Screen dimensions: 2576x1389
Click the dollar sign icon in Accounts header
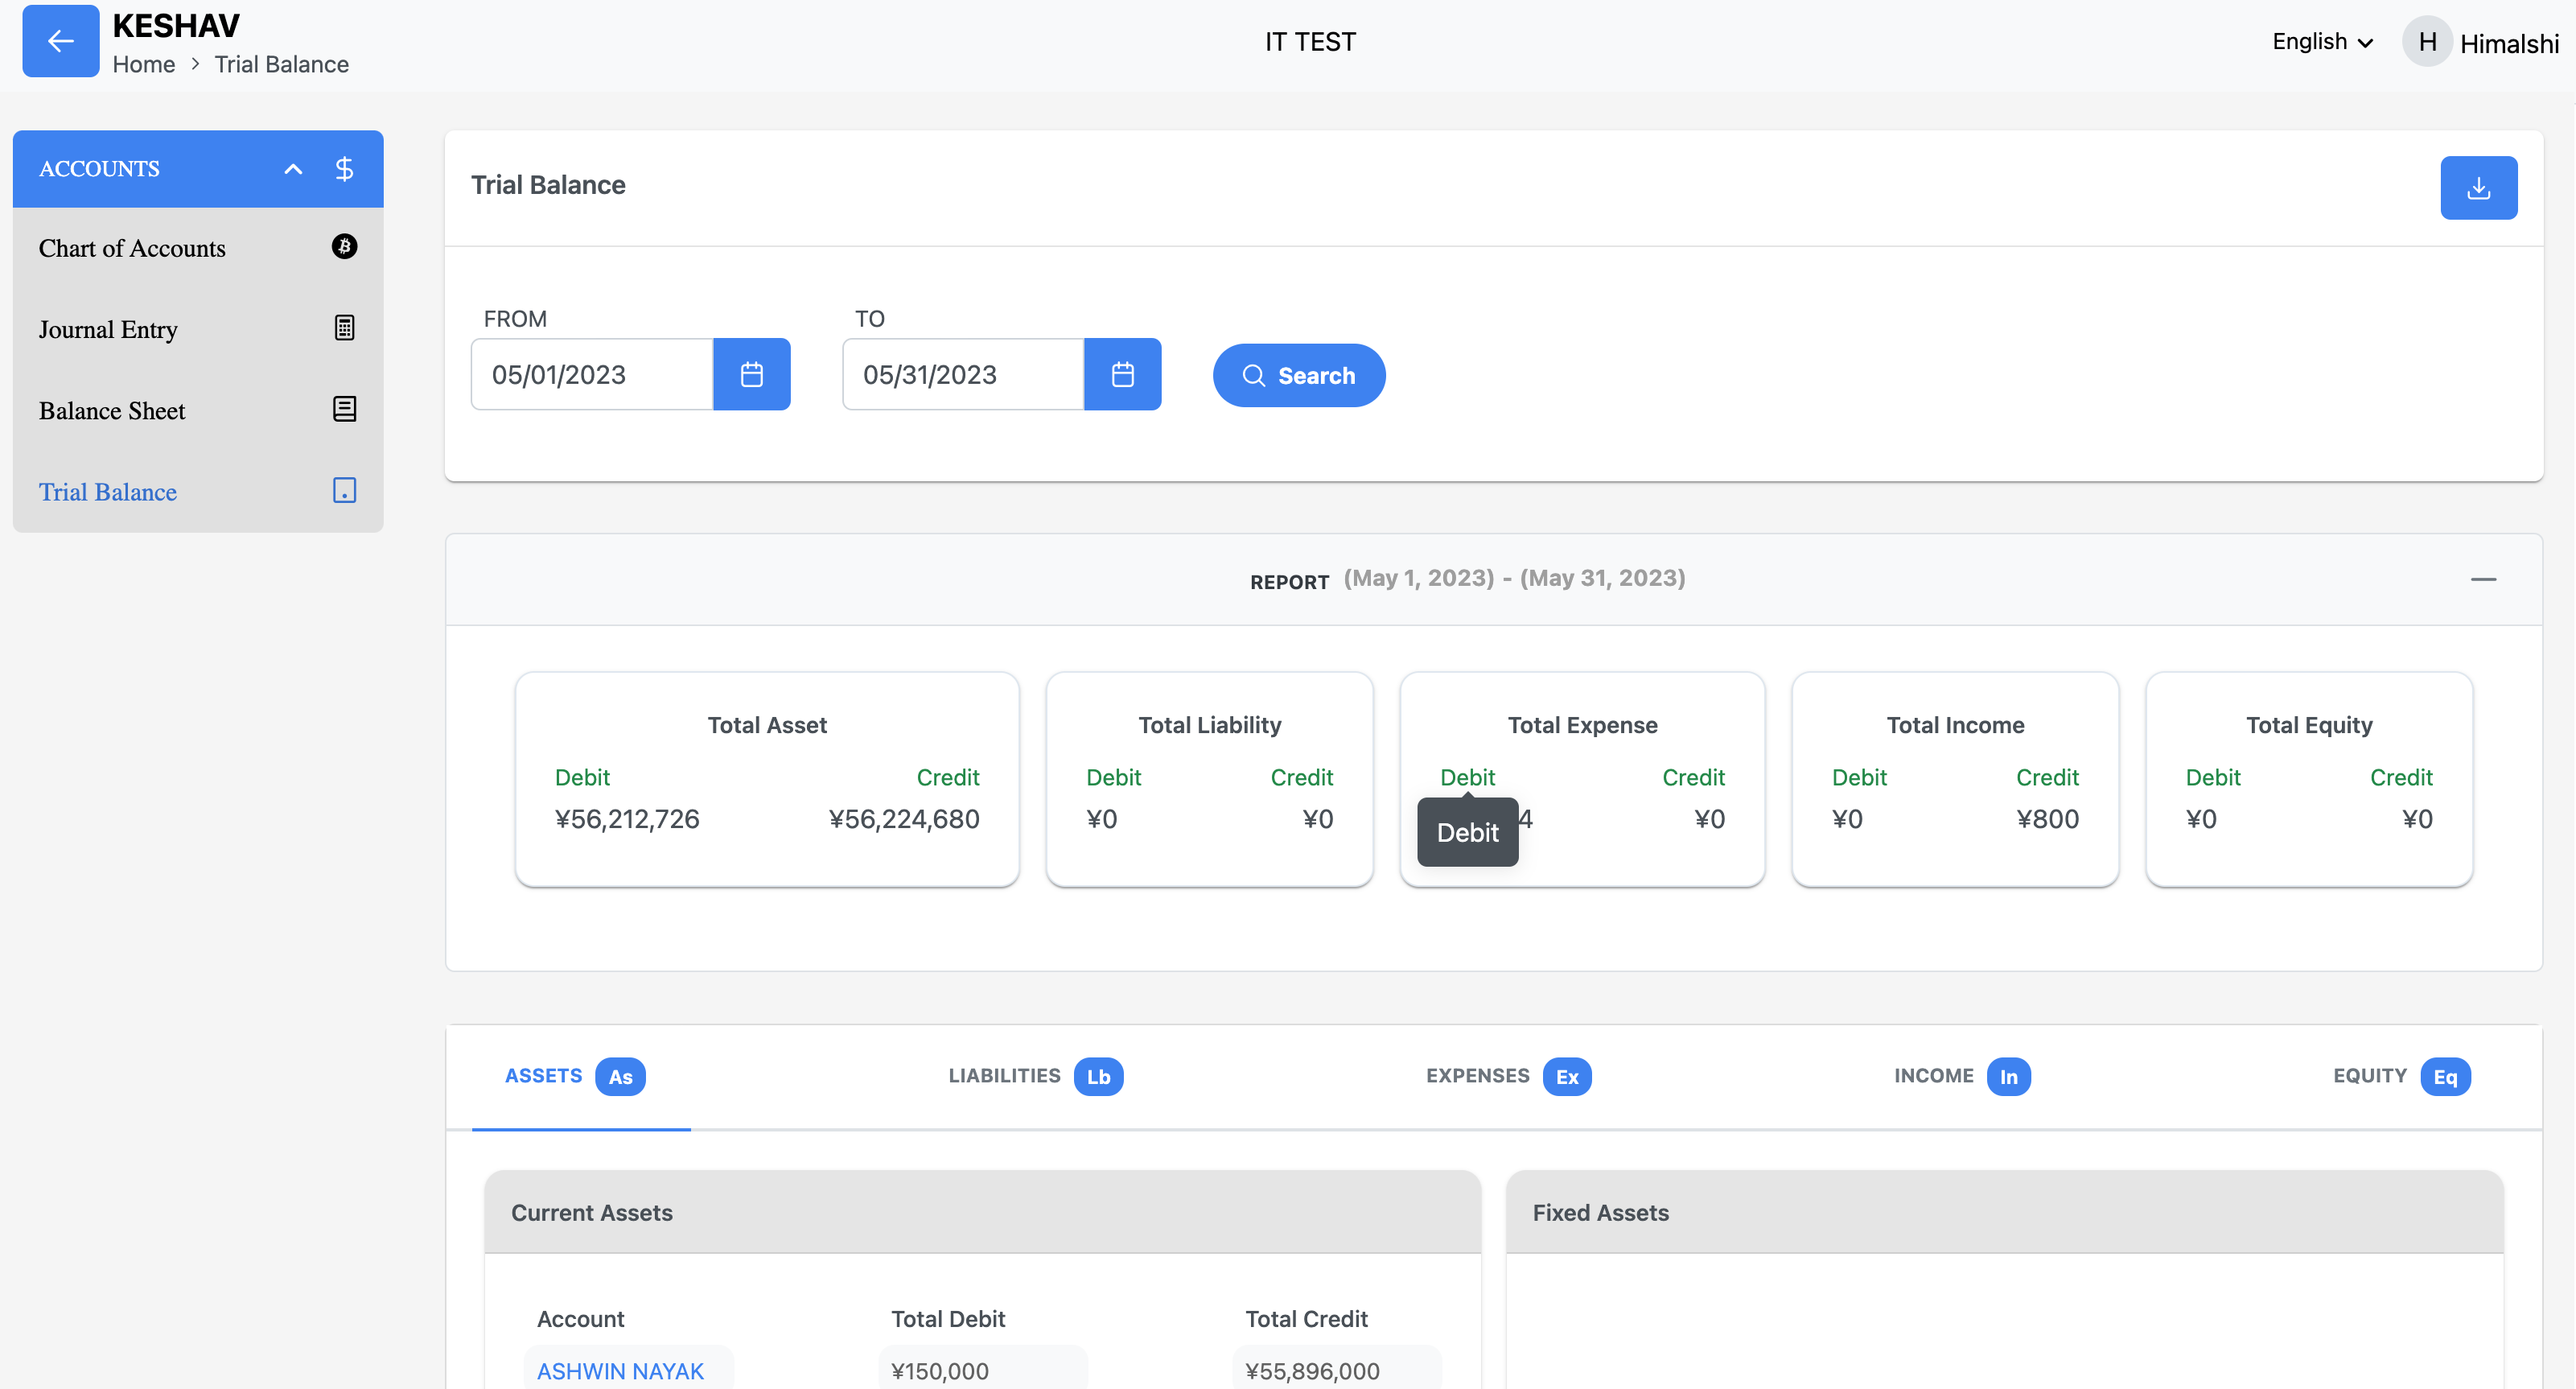point(344,168)
